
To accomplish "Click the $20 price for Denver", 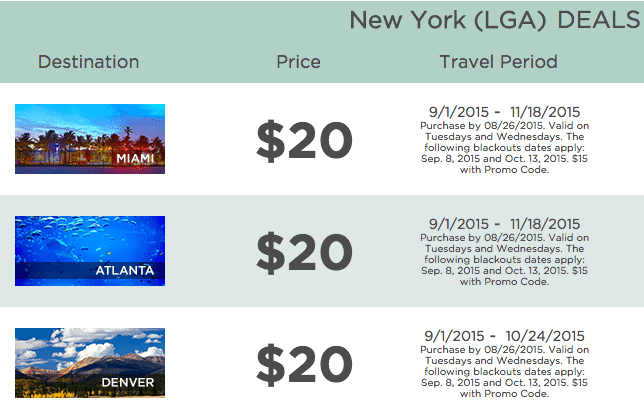I will [x=304, y=365].
